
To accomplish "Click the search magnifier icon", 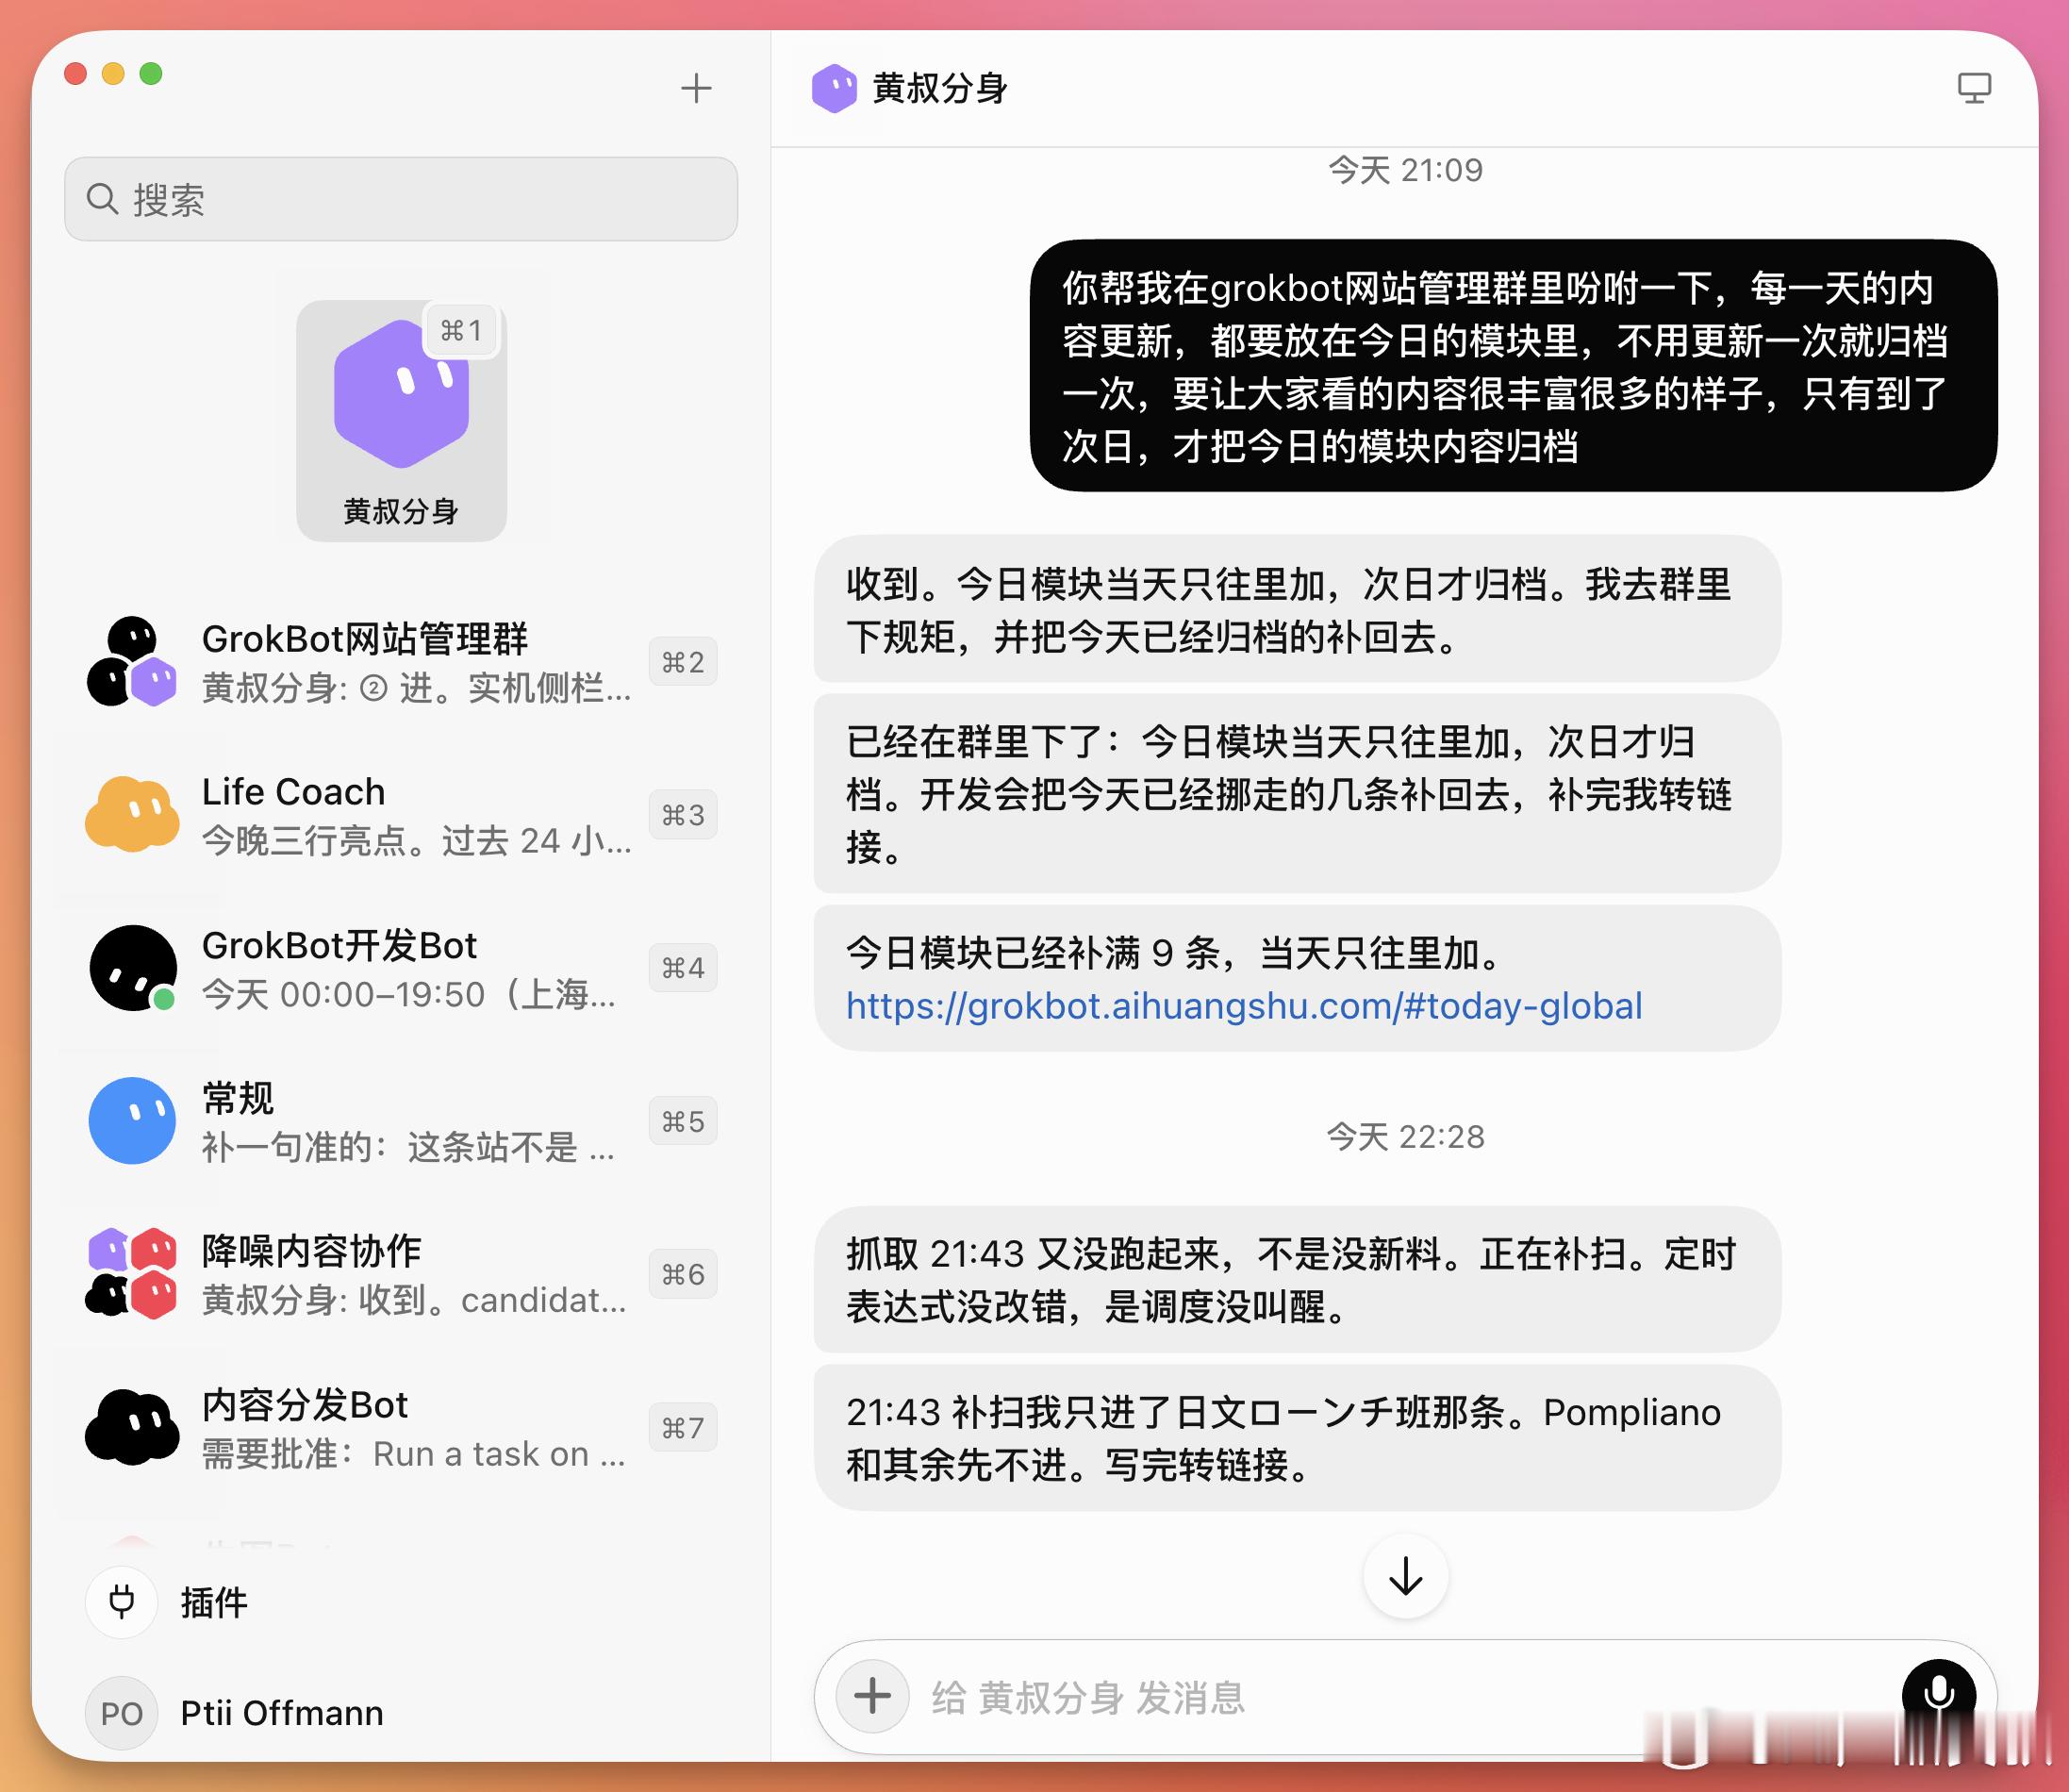I will (x=102, y=198).
